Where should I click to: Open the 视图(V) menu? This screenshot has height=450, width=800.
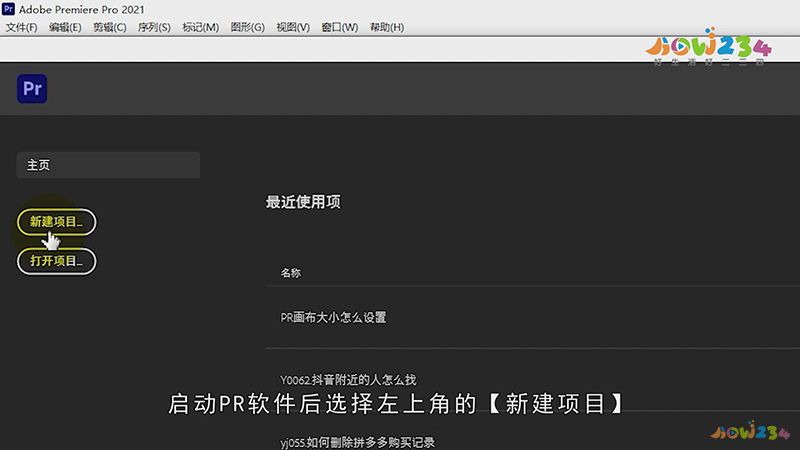(293, 27)
